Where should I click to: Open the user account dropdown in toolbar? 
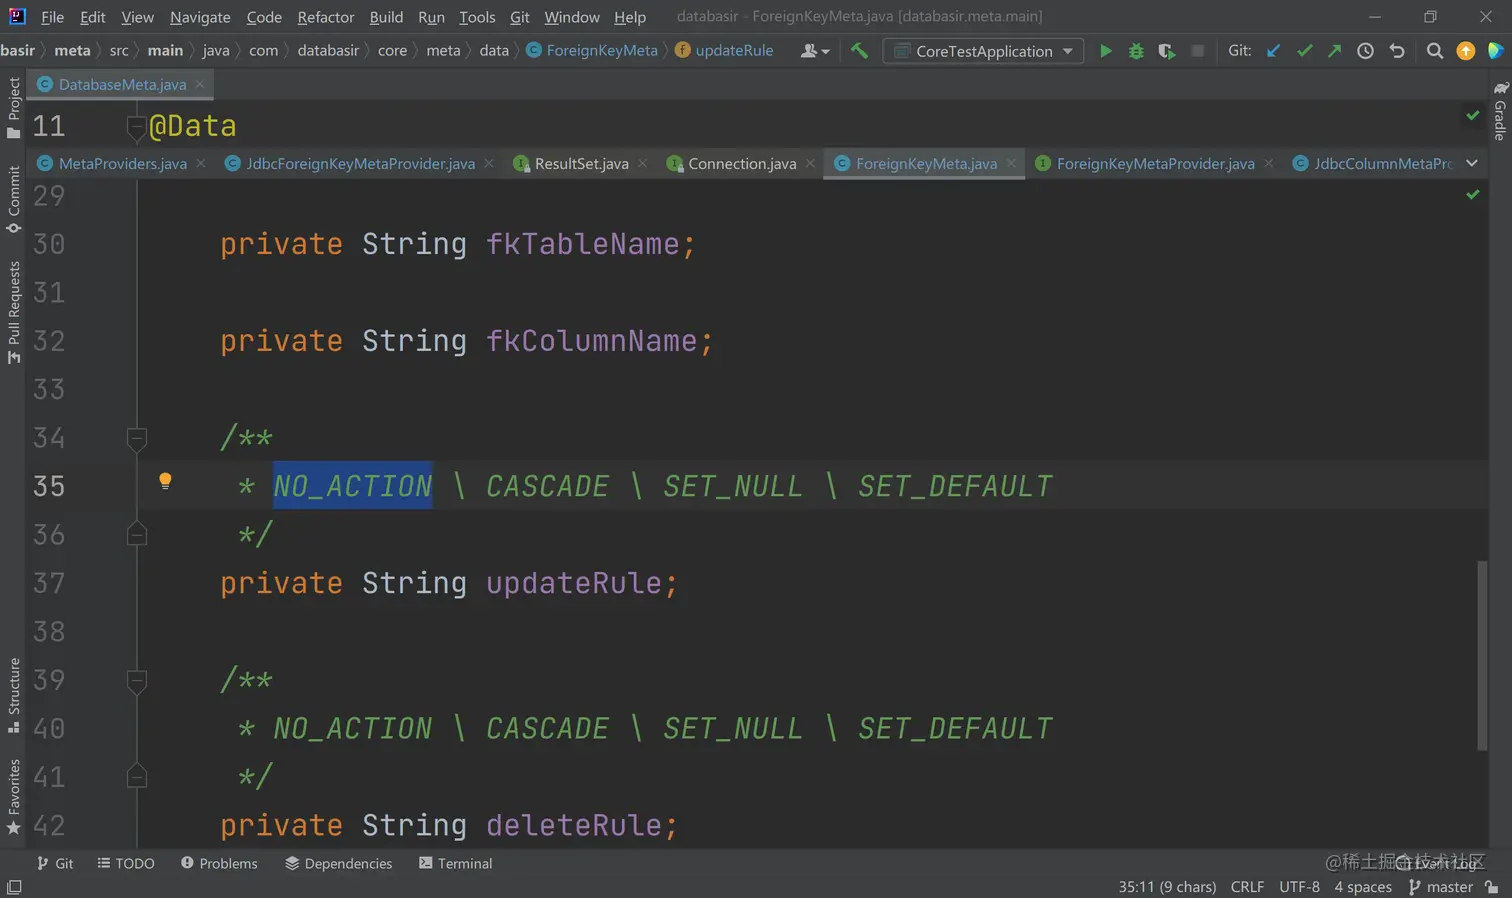(x=815, y=50)
